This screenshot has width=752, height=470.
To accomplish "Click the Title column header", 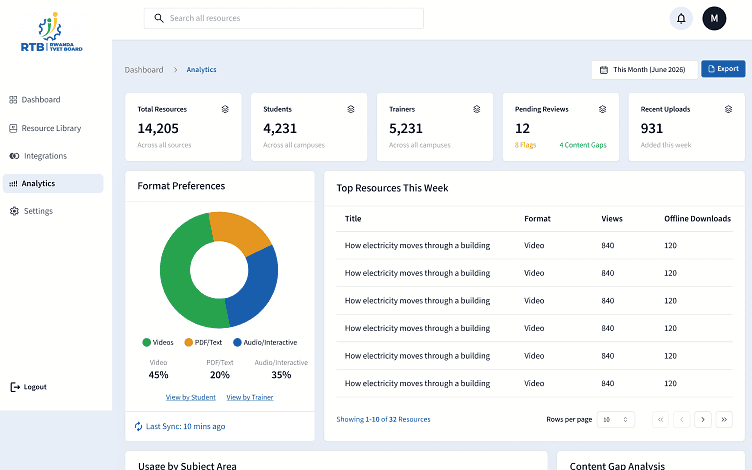I will tap(353, 219).
